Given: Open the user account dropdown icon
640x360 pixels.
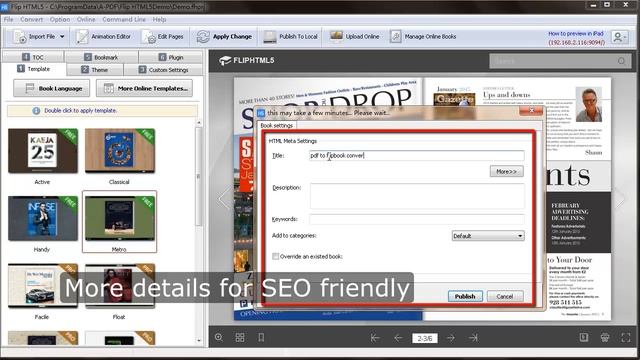Looking at the screenshot, I should pyautogui.click(x=619, y=37).
